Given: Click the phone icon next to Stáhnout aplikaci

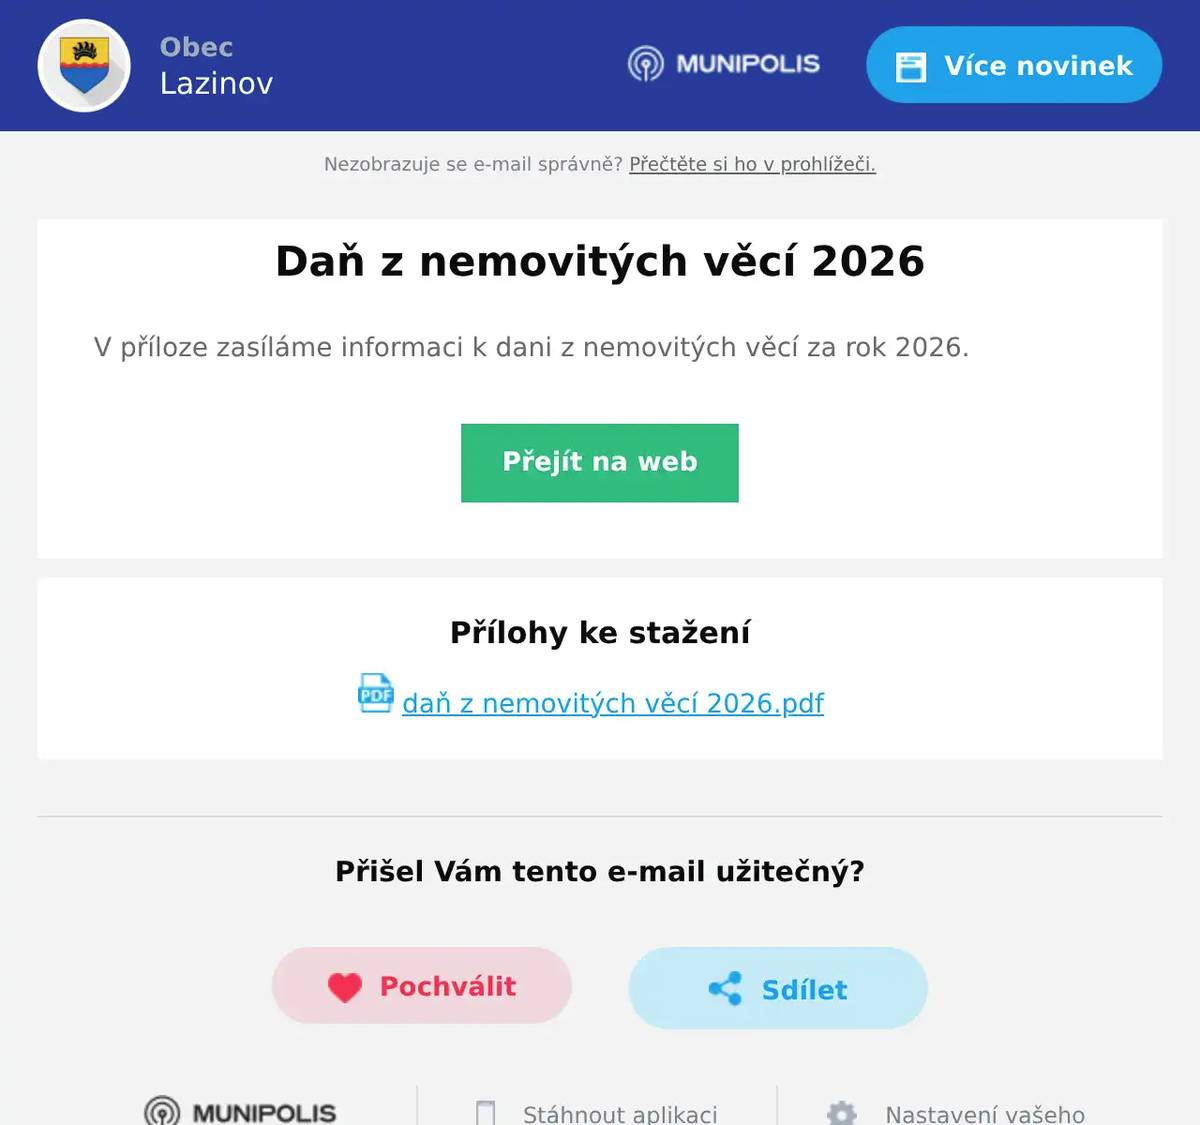Looking at the screenshot, I should coord(487,1112).
